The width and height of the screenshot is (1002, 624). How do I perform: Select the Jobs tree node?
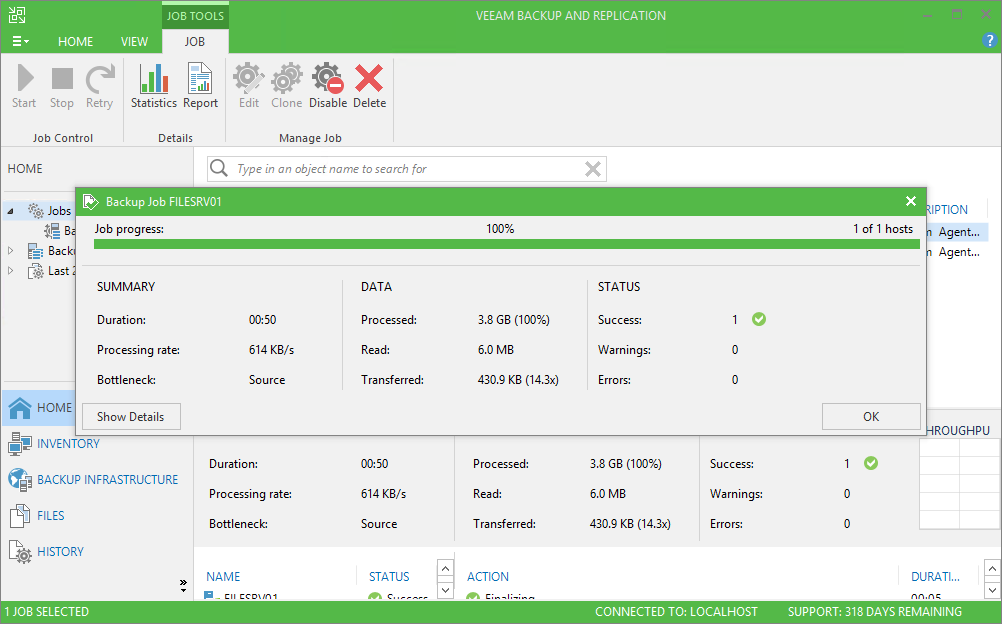click(x=59, y=210)
